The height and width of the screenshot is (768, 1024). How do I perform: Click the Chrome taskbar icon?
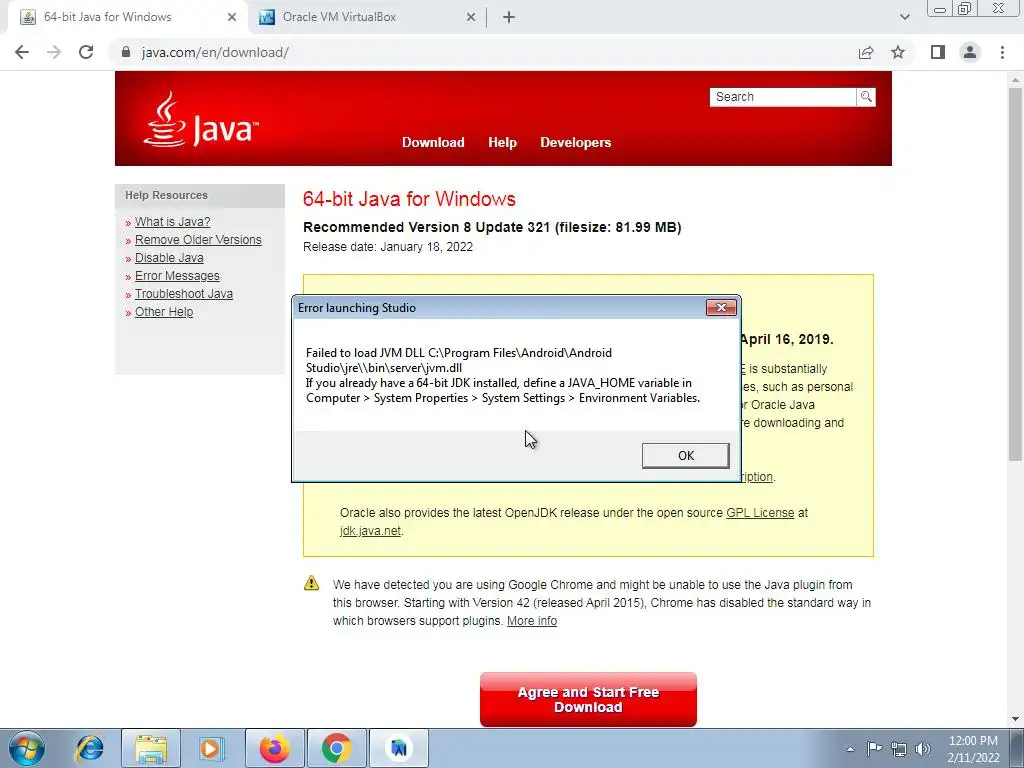point(336,748)
